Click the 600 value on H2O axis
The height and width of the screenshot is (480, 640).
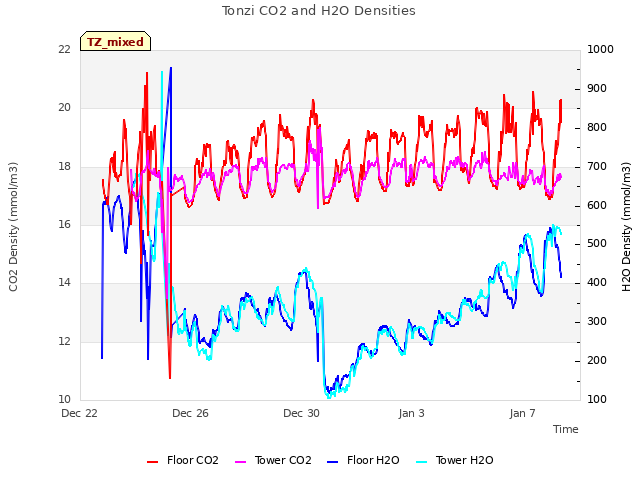point(597,205)
